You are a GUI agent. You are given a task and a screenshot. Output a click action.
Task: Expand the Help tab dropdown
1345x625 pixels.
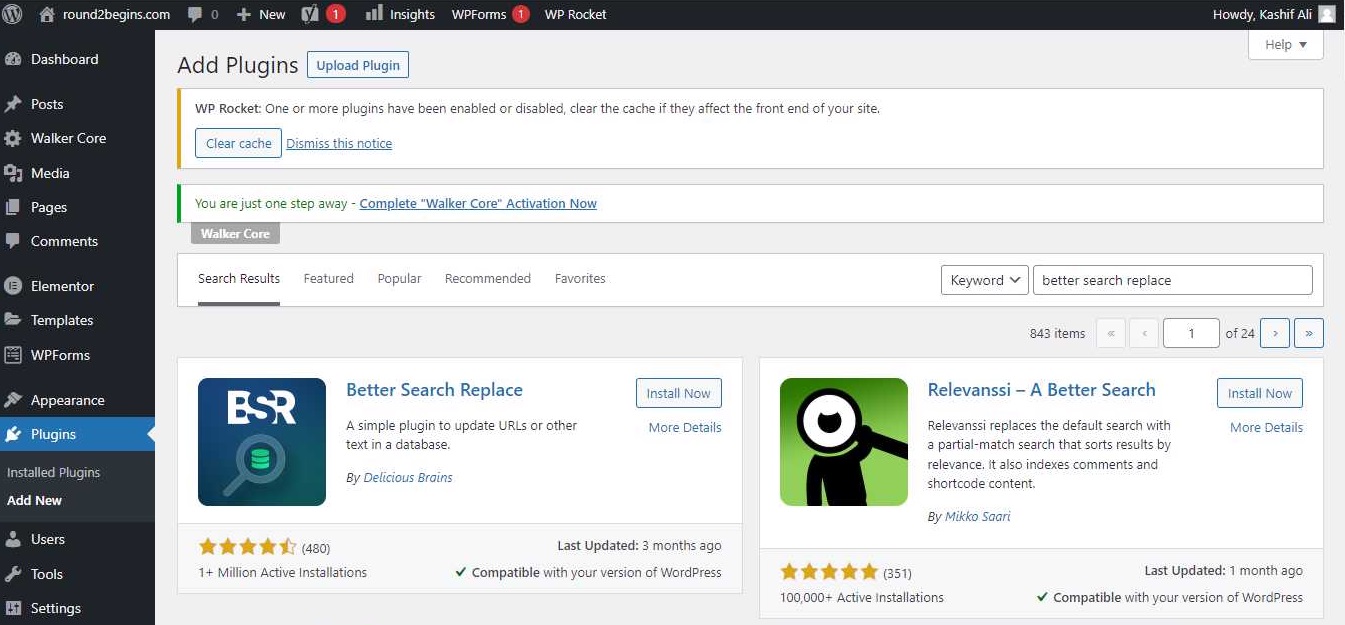[x=1286, y=45]
